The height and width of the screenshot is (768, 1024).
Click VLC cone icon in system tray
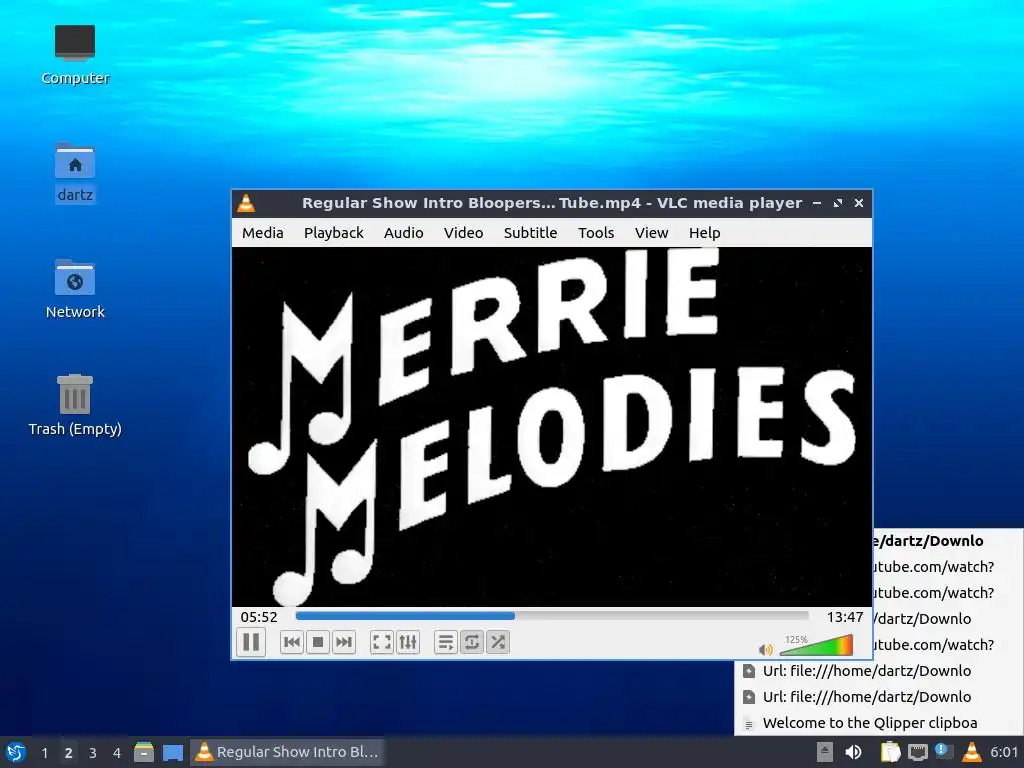point(972,752)
